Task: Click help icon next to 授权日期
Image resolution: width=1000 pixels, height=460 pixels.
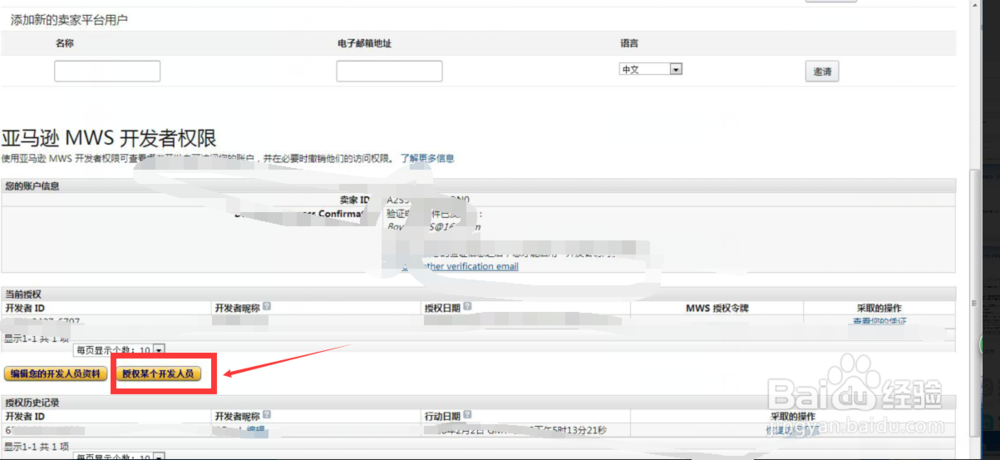Action: point(468,306)
